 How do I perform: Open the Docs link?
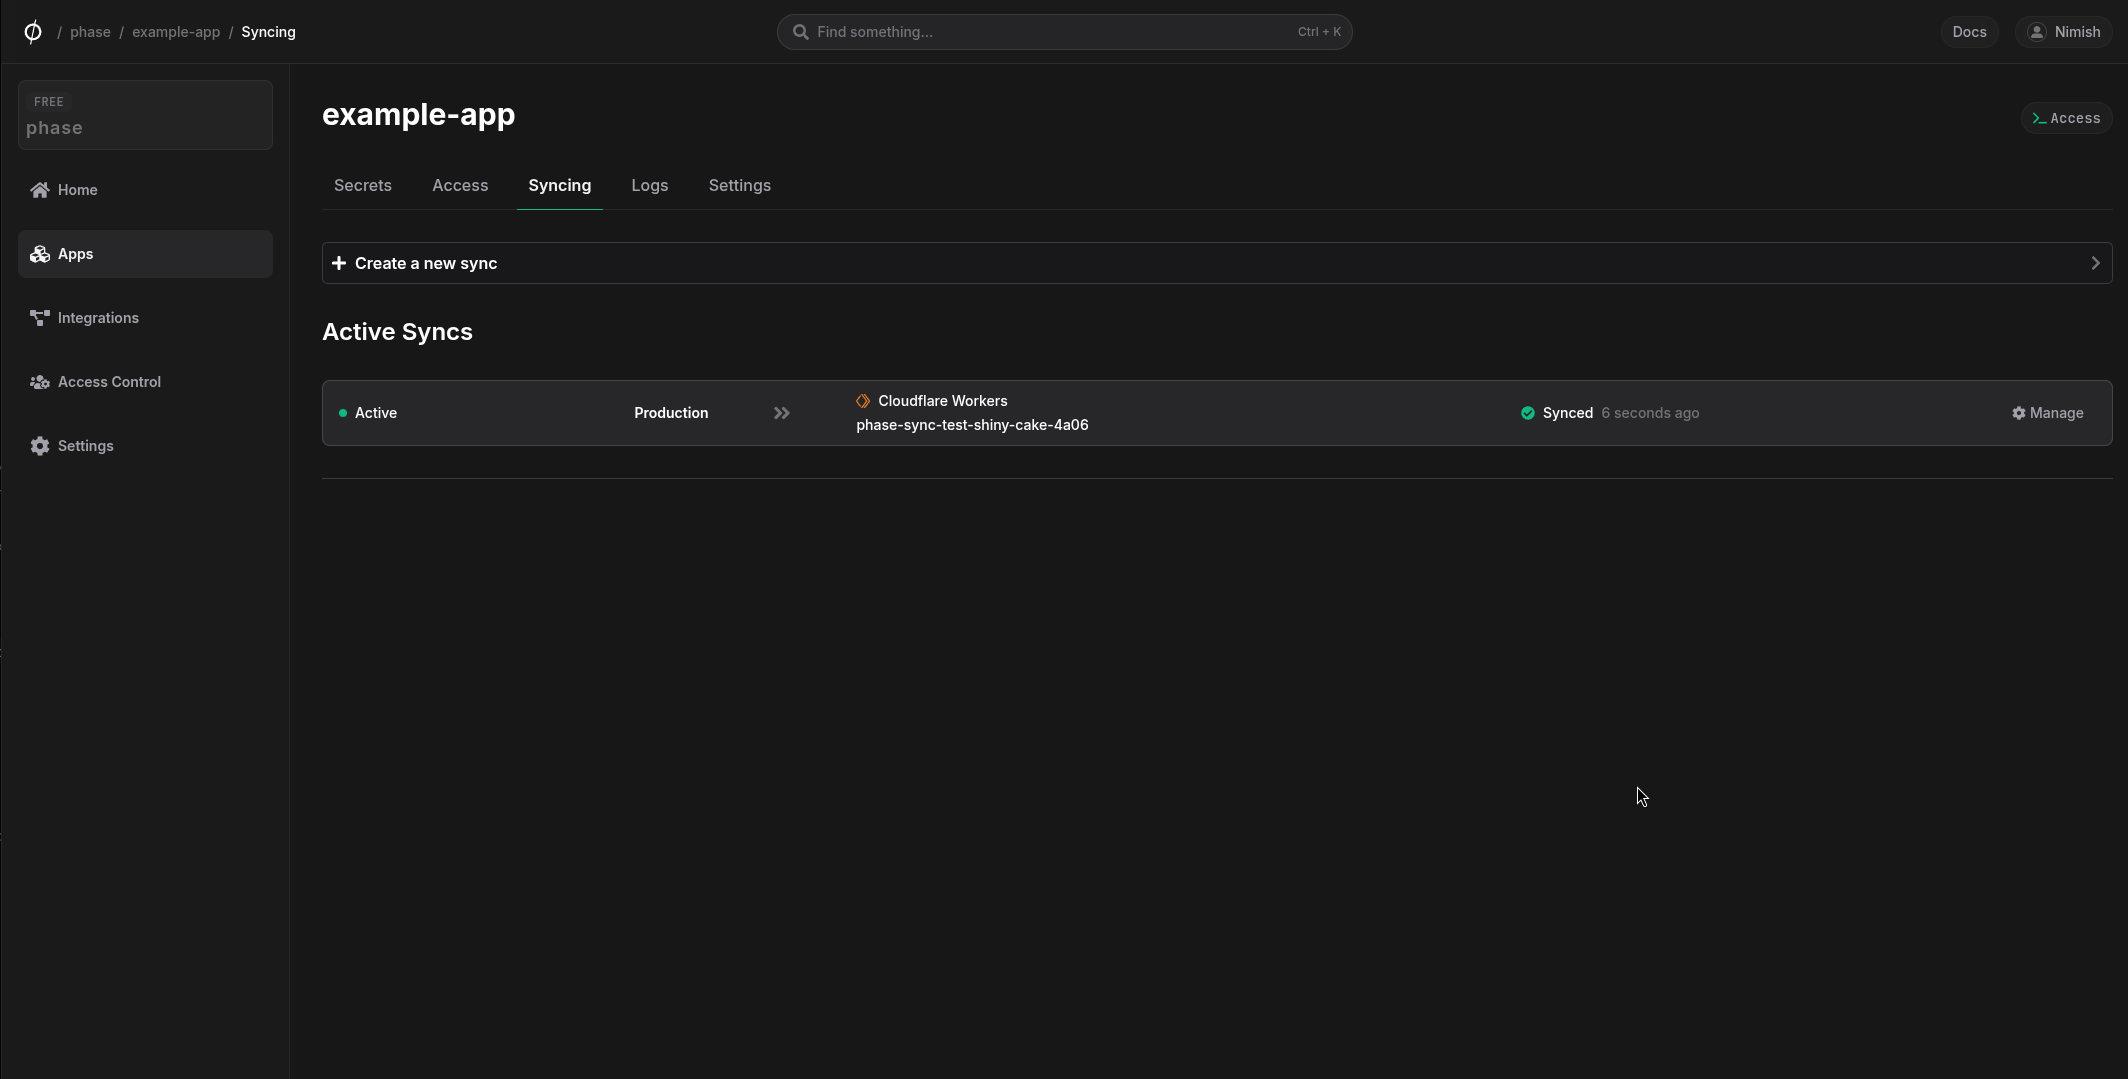click(1969, 32)
